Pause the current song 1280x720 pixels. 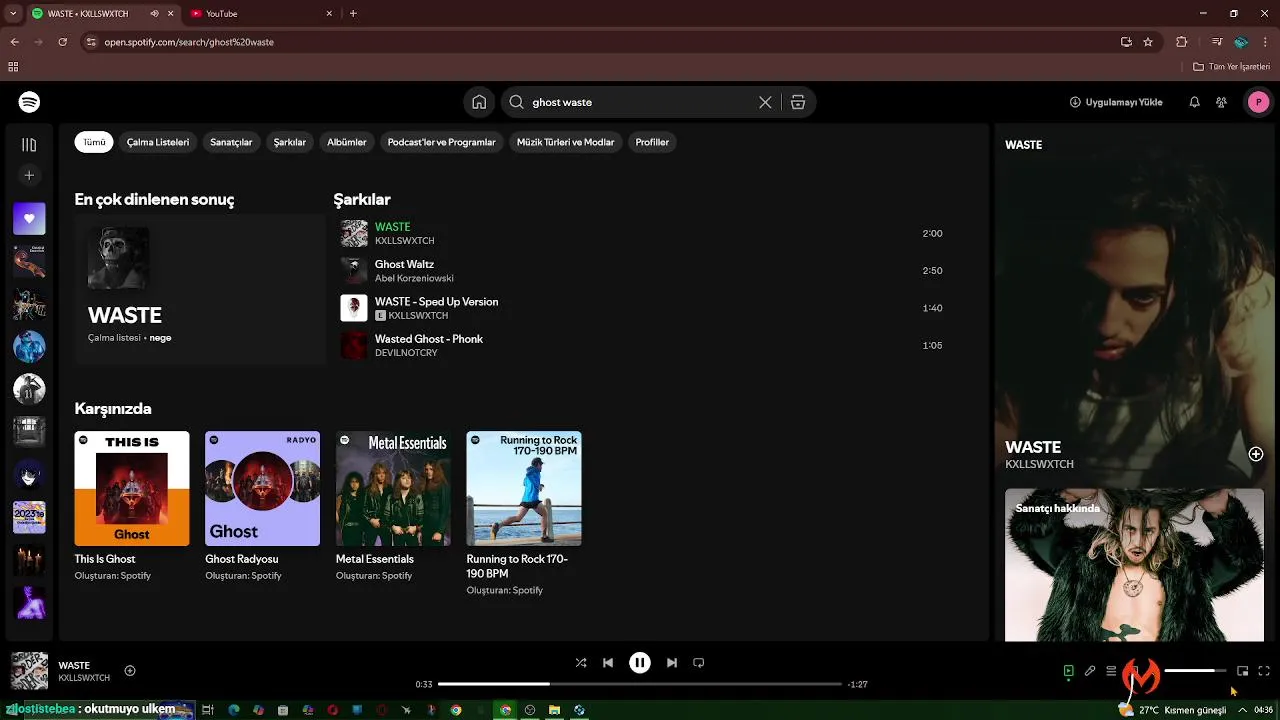tap(640, 662)
